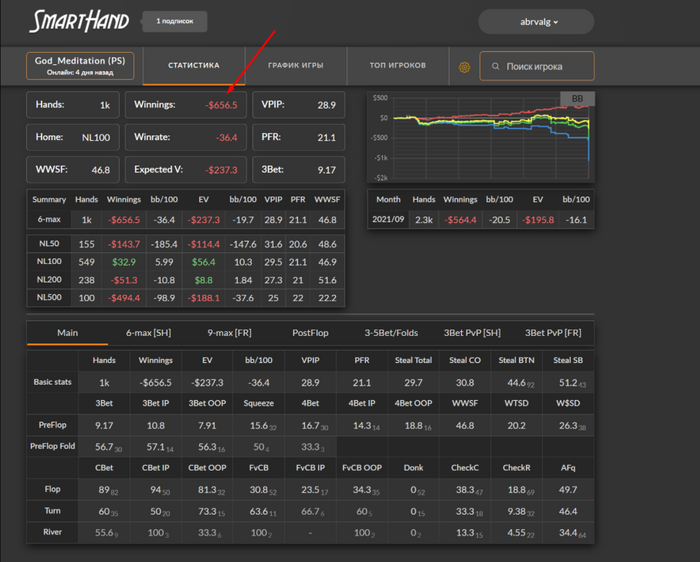The image size is (700, 562).
Task: Click the -$494.4 NL500 winnings cell
Action: [x=124, y=298]
